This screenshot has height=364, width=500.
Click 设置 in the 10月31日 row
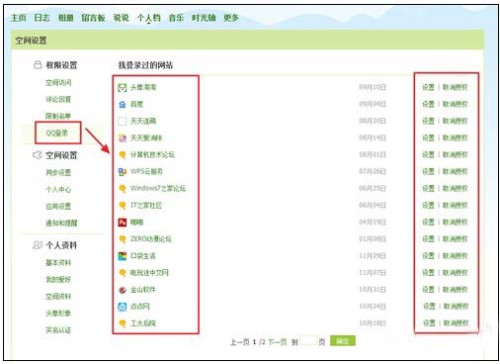click(428, 289)
